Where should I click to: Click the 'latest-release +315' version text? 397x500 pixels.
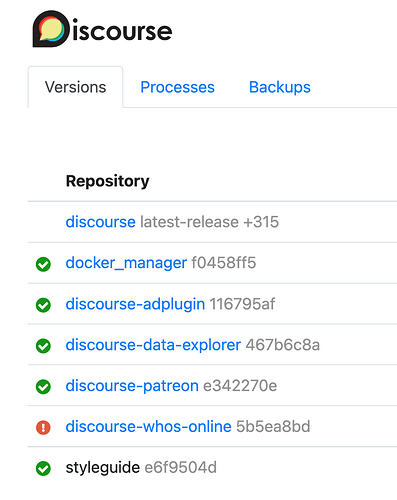point(209,222)
